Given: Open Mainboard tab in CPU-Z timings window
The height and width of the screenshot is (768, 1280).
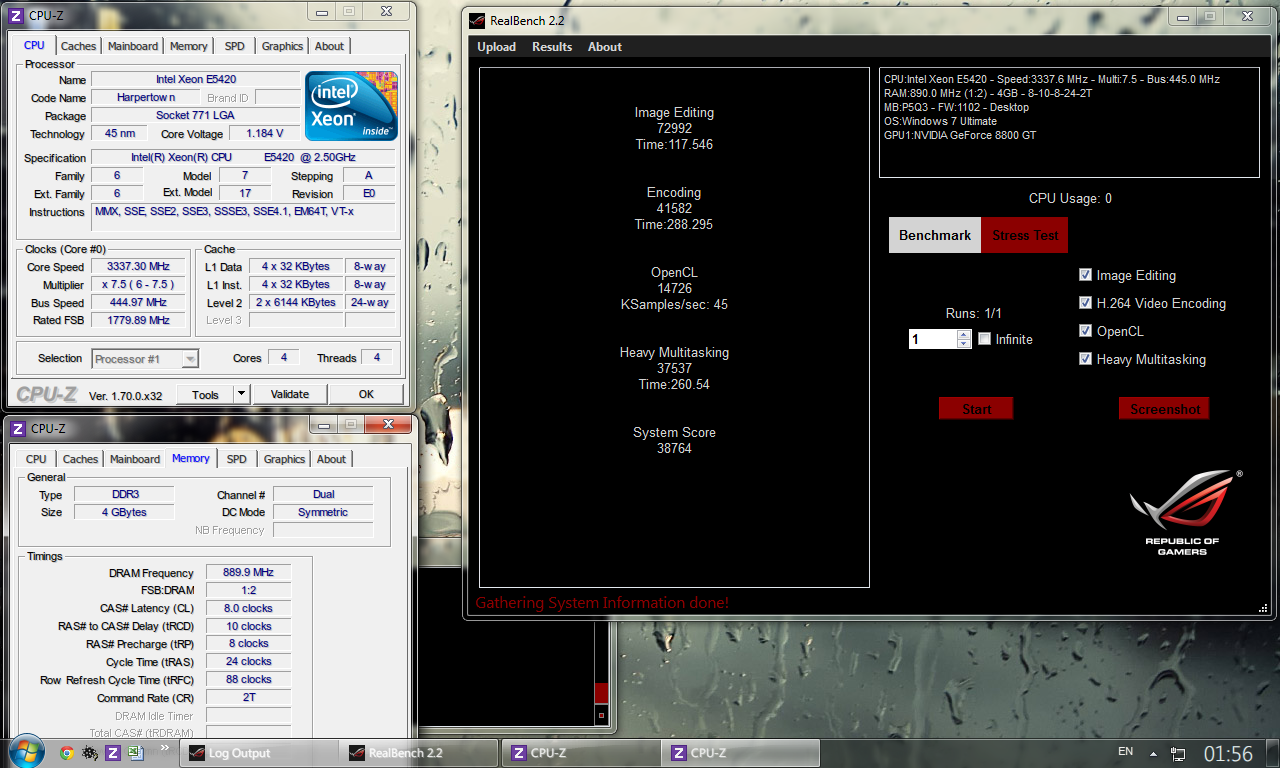Looking at the screenshot, I should pyautogui.click(x=135, y=459).
